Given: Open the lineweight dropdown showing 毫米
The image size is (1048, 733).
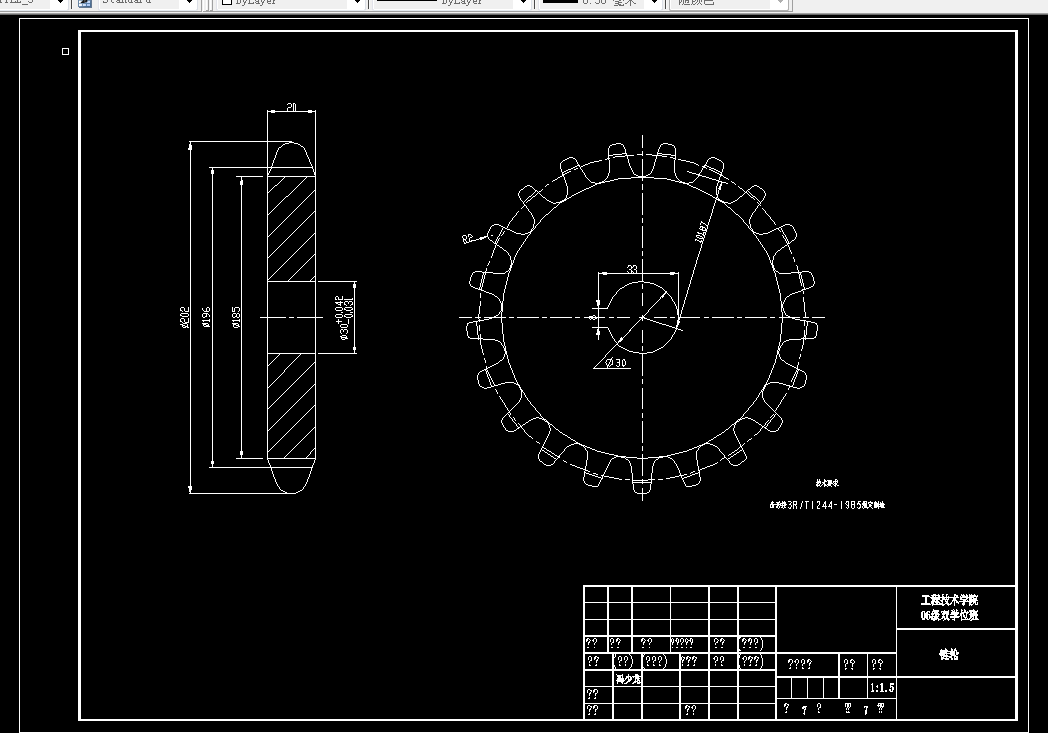Looking at the screenshot, I should tap(601, 3).
